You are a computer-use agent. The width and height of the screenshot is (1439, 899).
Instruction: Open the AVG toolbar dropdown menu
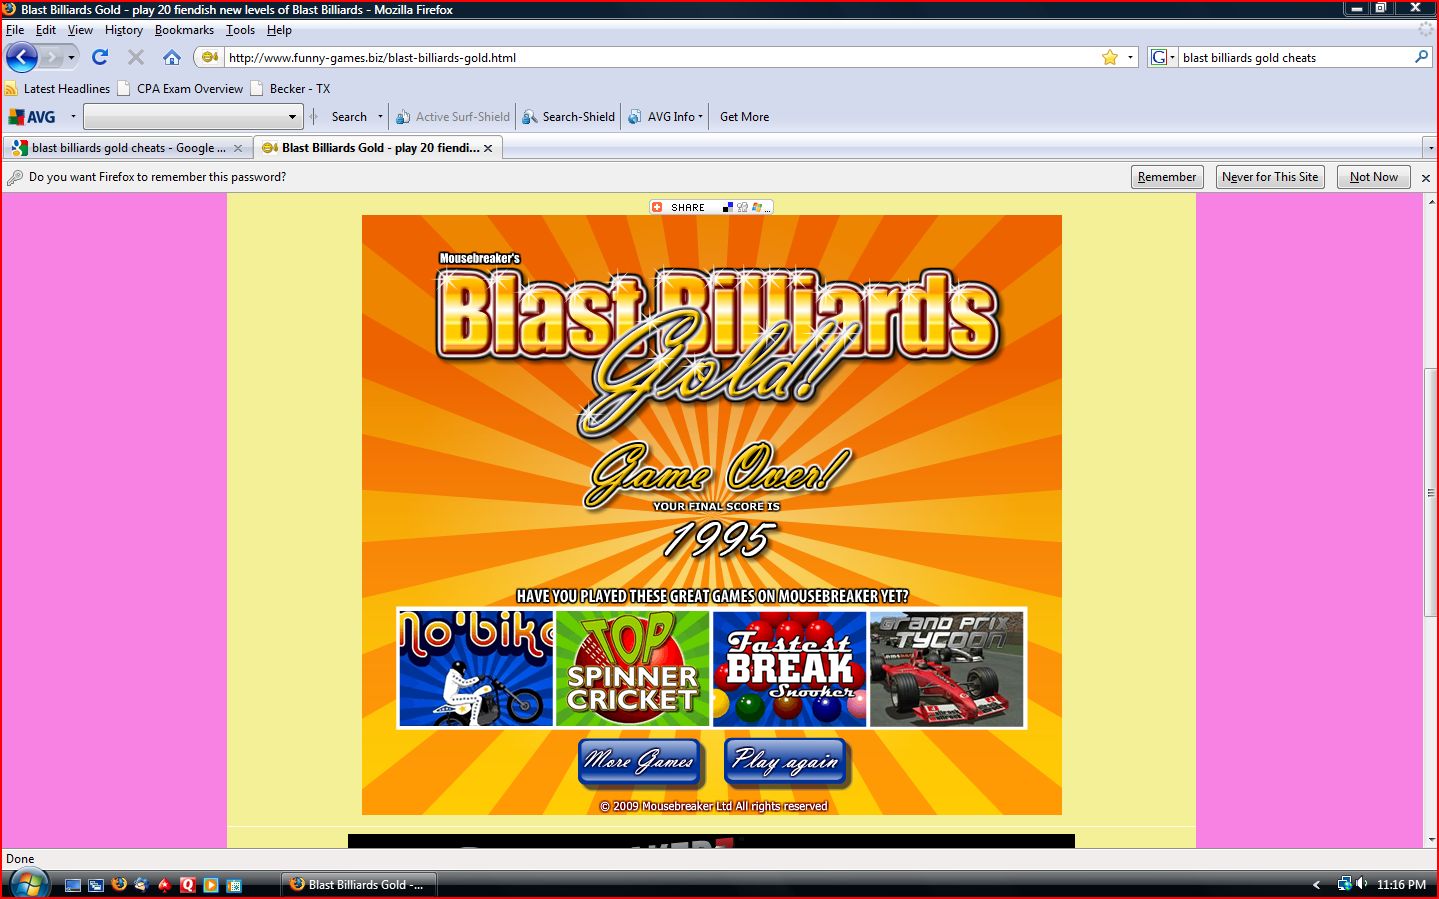pos(71,116)
